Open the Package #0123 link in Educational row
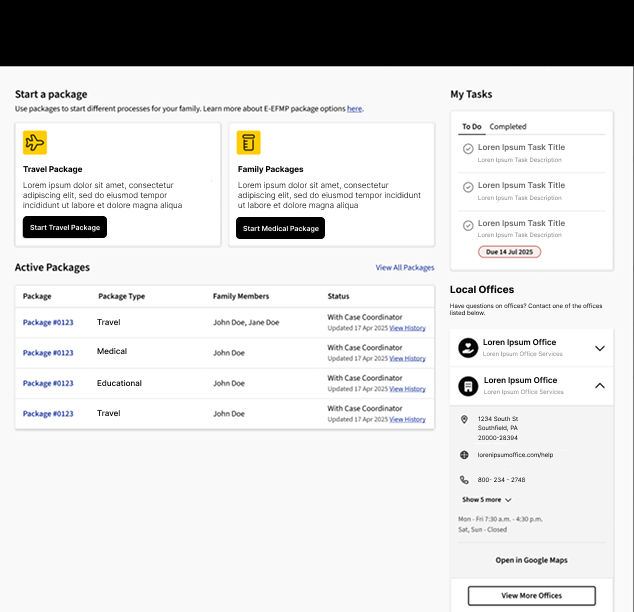634x612 pixels. (x=48, y=383)
